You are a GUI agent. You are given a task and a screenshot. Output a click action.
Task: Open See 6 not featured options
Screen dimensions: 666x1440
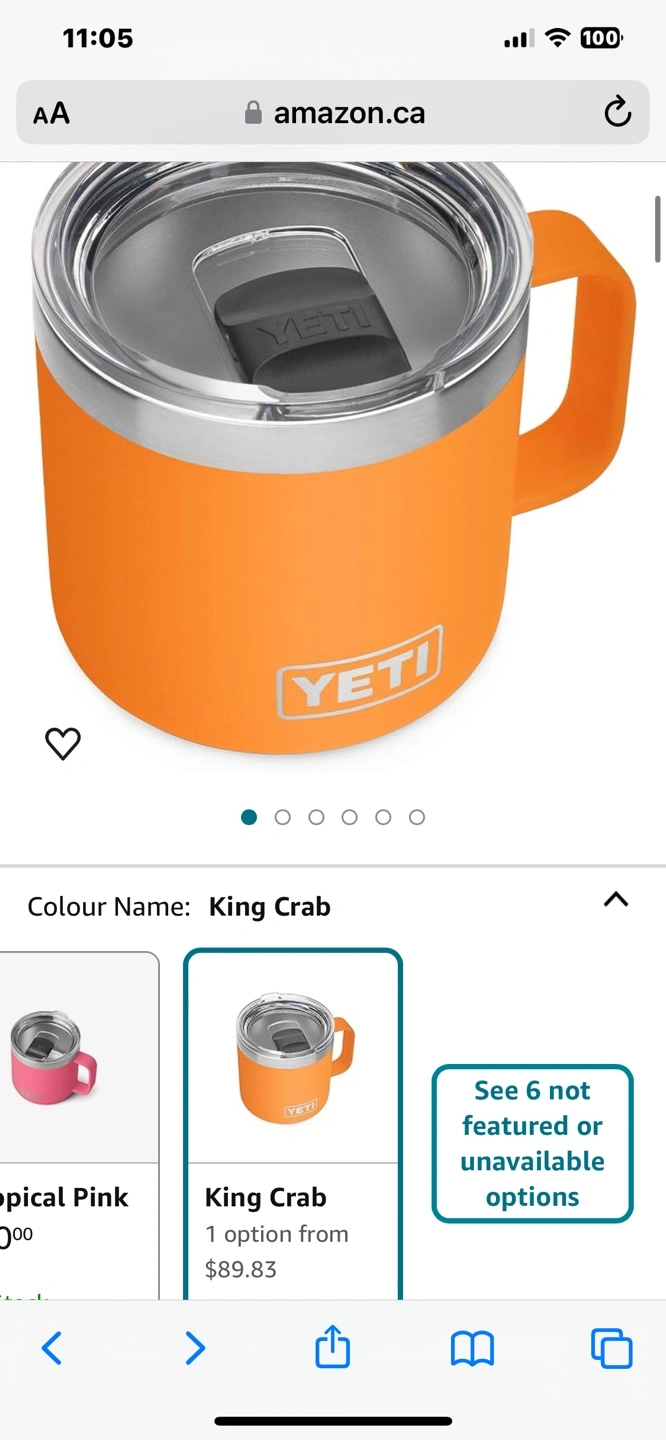(x=533, y=1143)
